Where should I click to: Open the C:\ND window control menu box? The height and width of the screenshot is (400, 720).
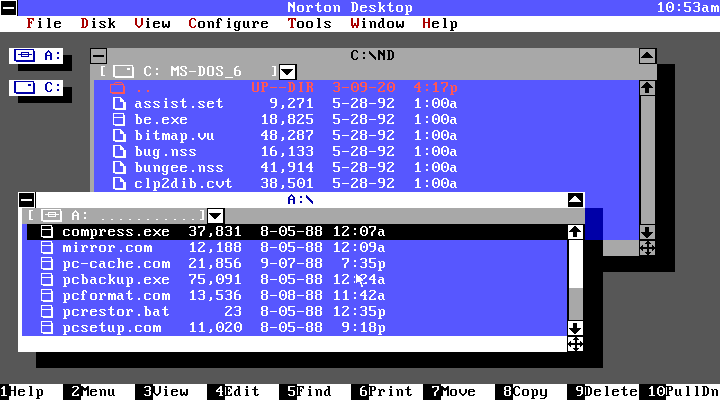(99, 56)
